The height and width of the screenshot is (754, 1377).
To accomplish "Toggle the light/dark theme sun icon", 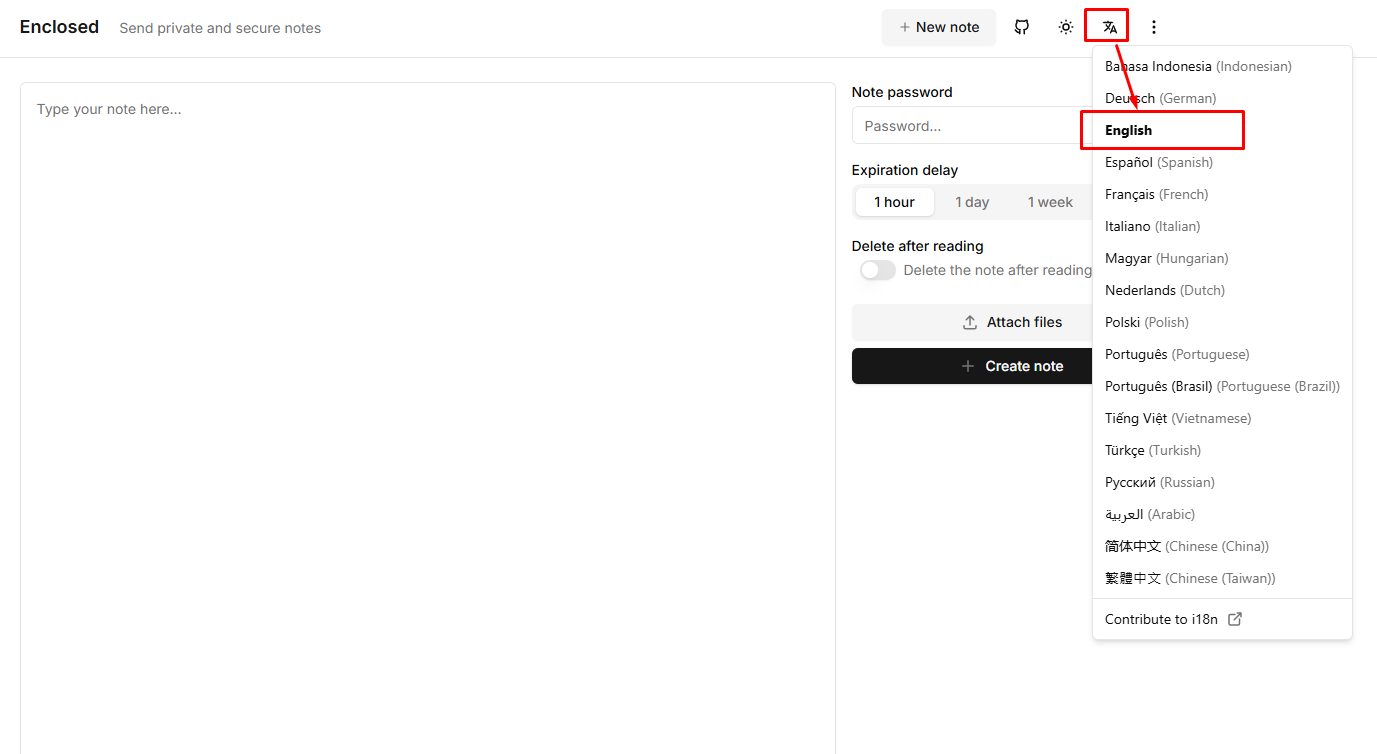I will pos(1066,27).
